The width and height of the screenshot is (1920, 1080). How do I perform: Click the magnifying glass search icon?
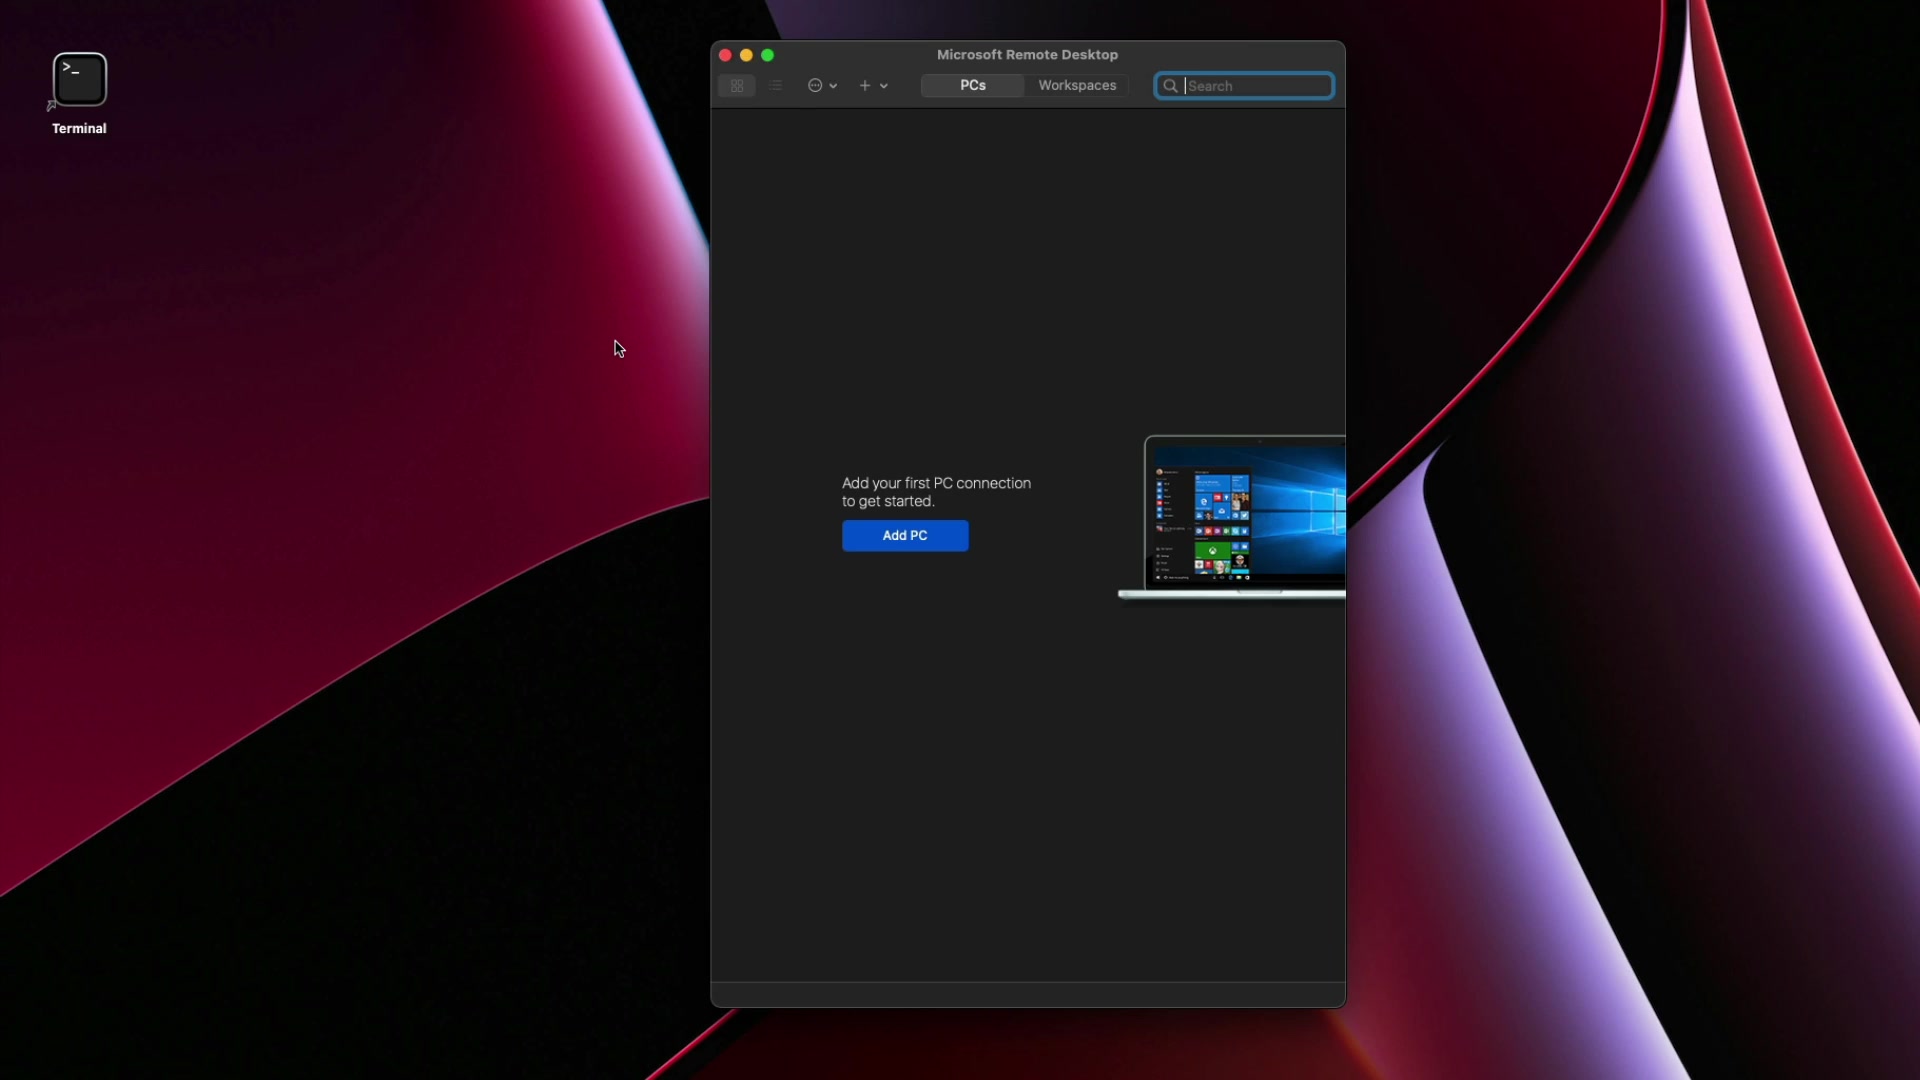click(x=1170, y=86)
